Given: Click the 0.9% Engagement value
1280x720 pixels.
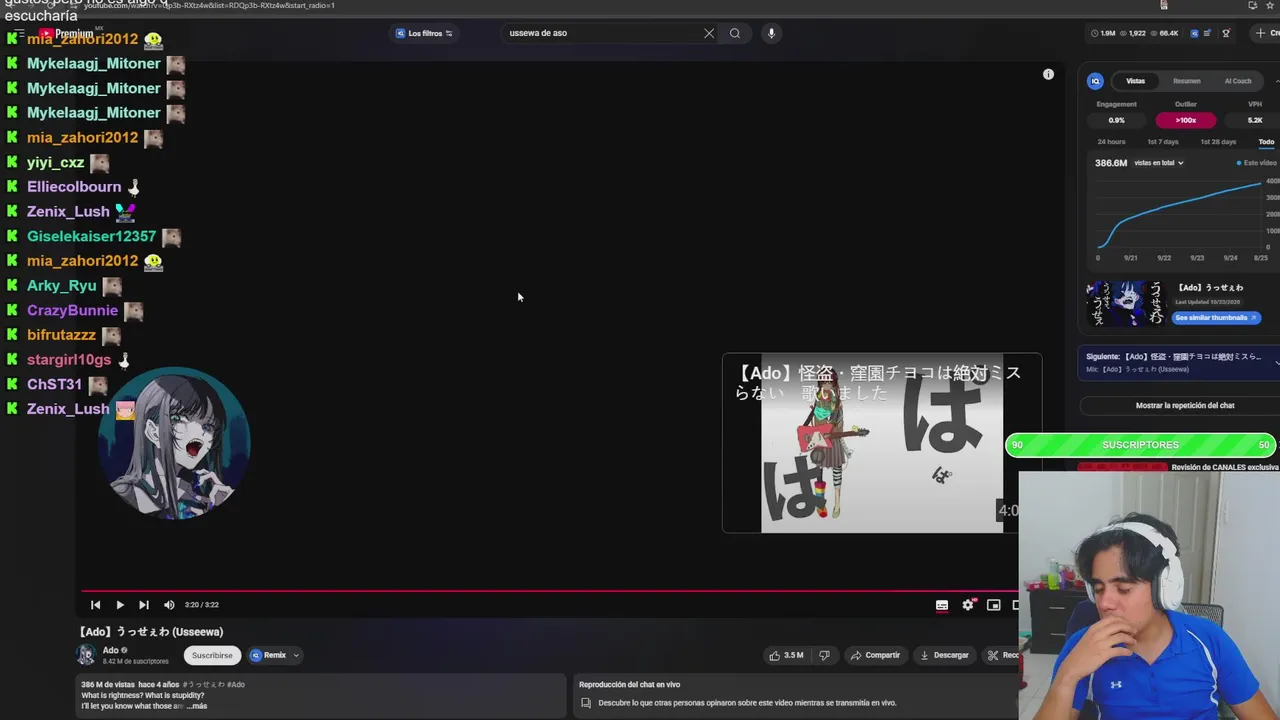Looking at the screenshot, I should tap(1116, 120).
